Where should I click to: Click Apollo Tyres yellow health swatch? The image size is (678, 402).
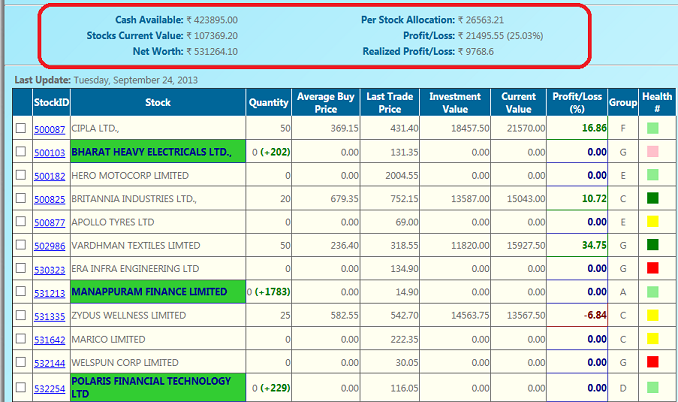[x=652, y=221]
